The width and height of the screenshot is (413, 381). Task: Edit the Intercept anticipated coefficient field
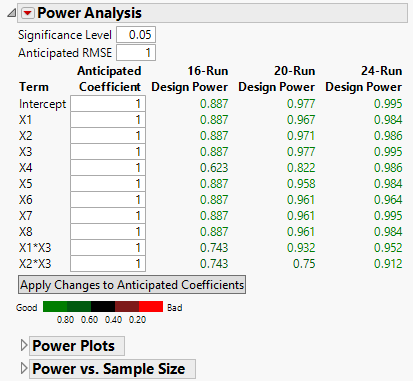108,104
